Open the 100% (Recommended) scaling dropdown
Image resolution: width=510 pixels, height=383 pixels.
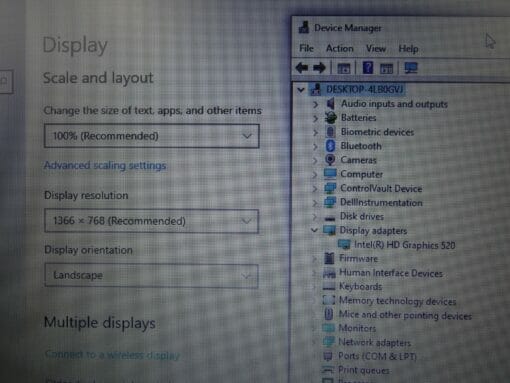click(152, 136)
